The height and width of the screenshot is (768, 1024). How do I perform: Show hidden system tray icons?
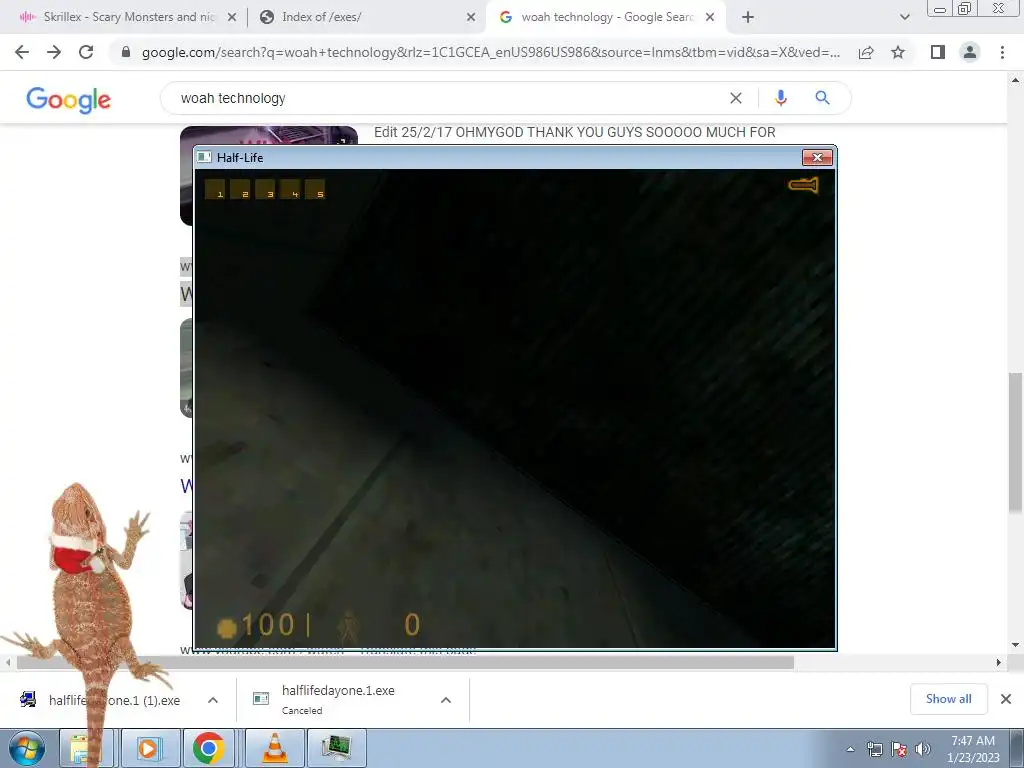click(x=850, y=749)
